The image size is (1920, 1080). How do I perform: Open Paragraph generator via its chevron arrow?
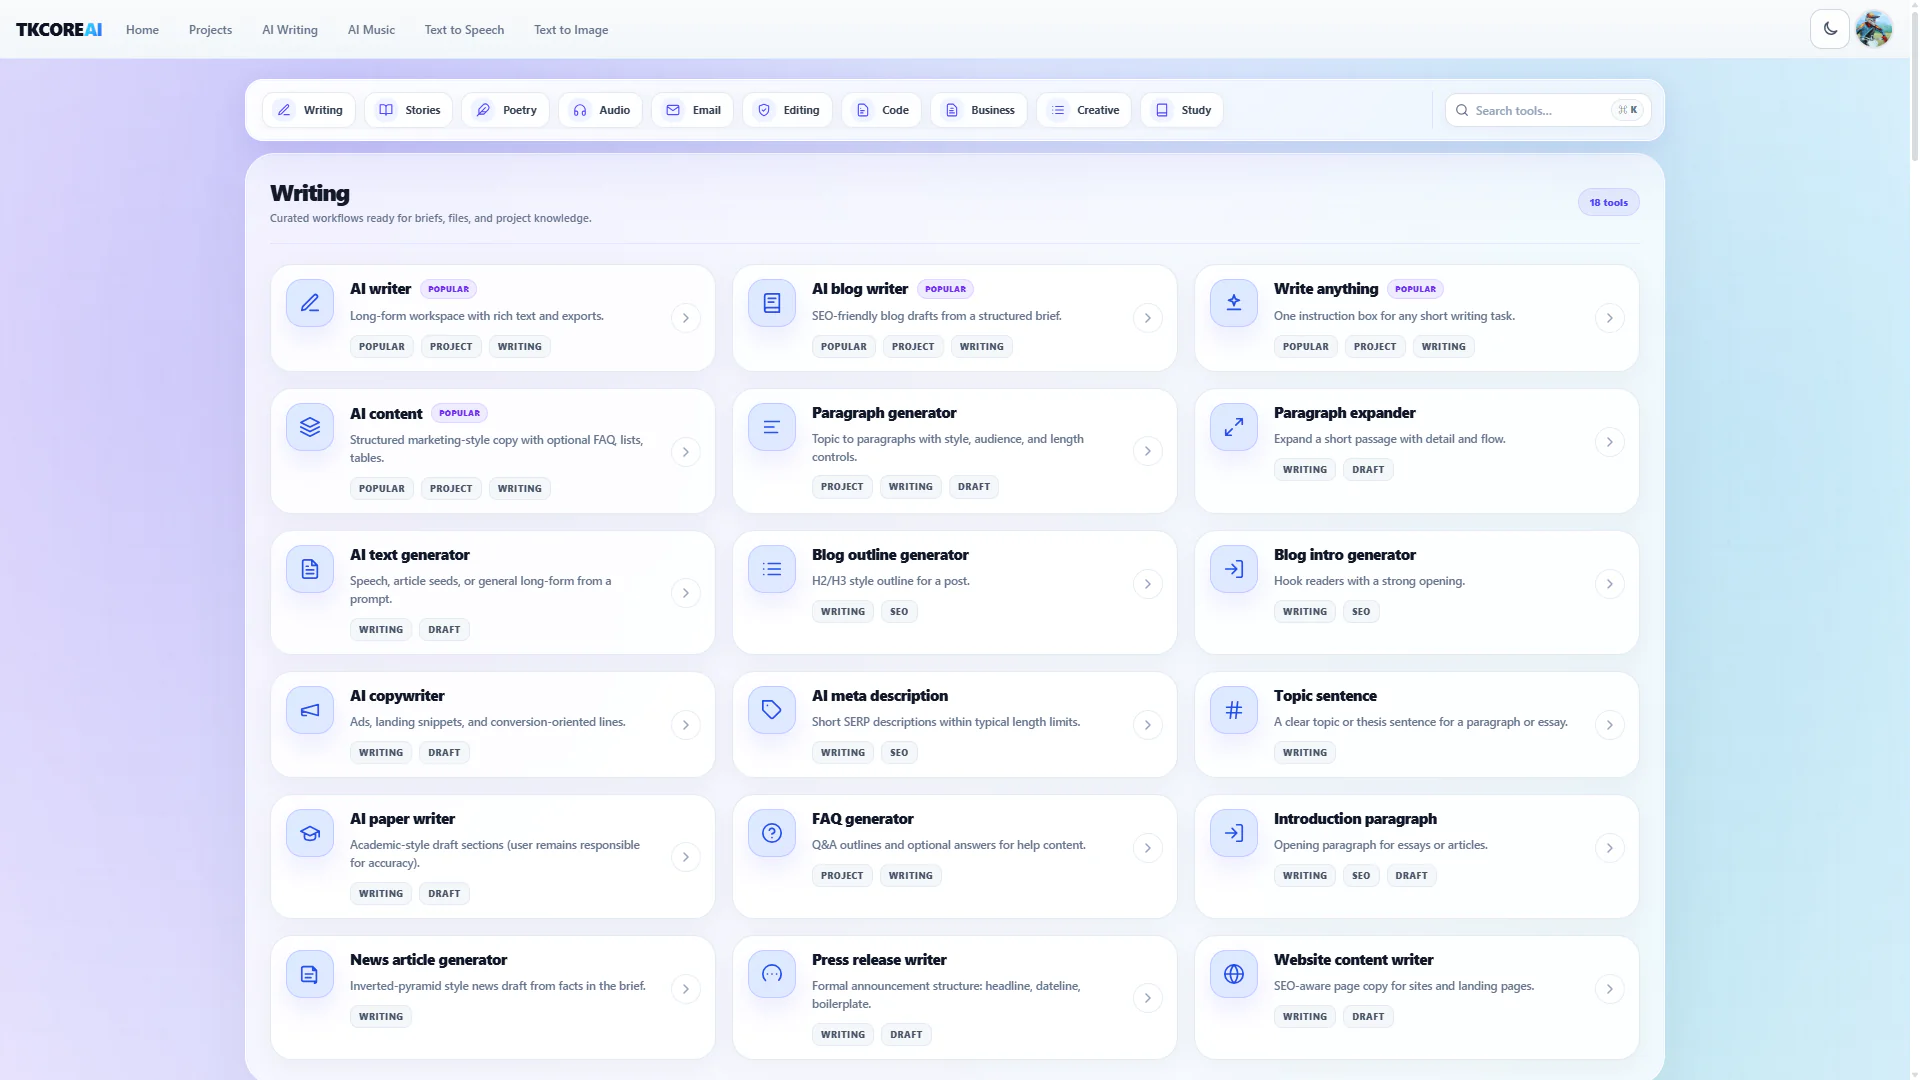1147,451
